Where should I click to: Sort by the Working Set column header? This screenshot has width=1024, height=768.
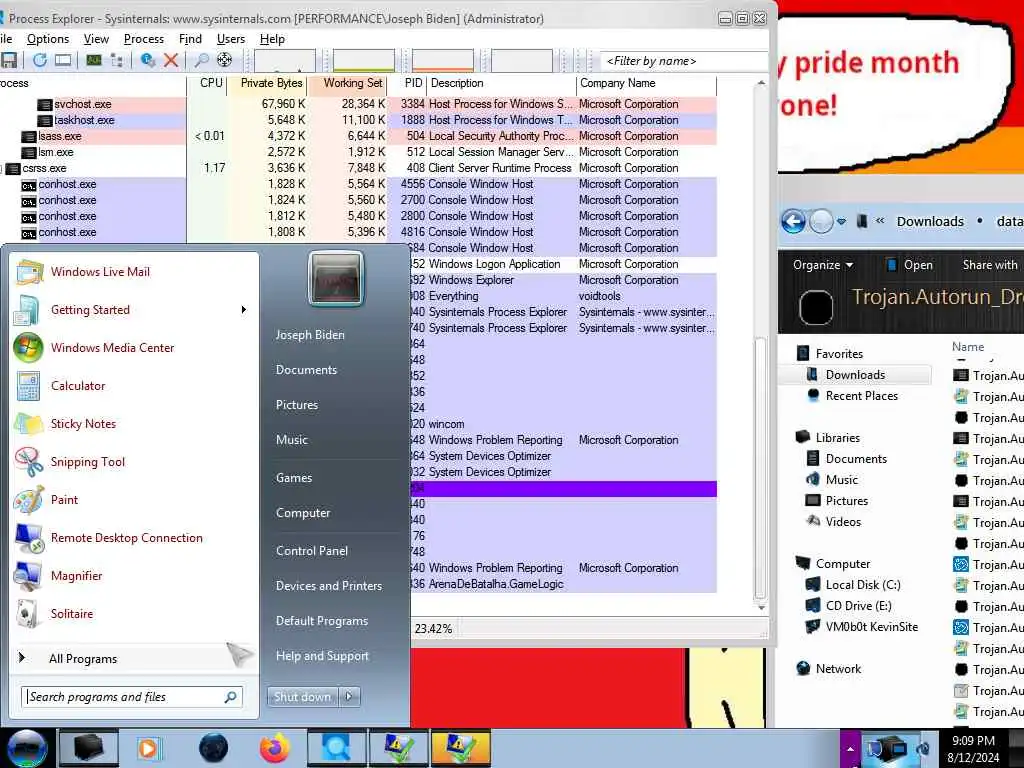pyautogui.click(x=348, y=84)
